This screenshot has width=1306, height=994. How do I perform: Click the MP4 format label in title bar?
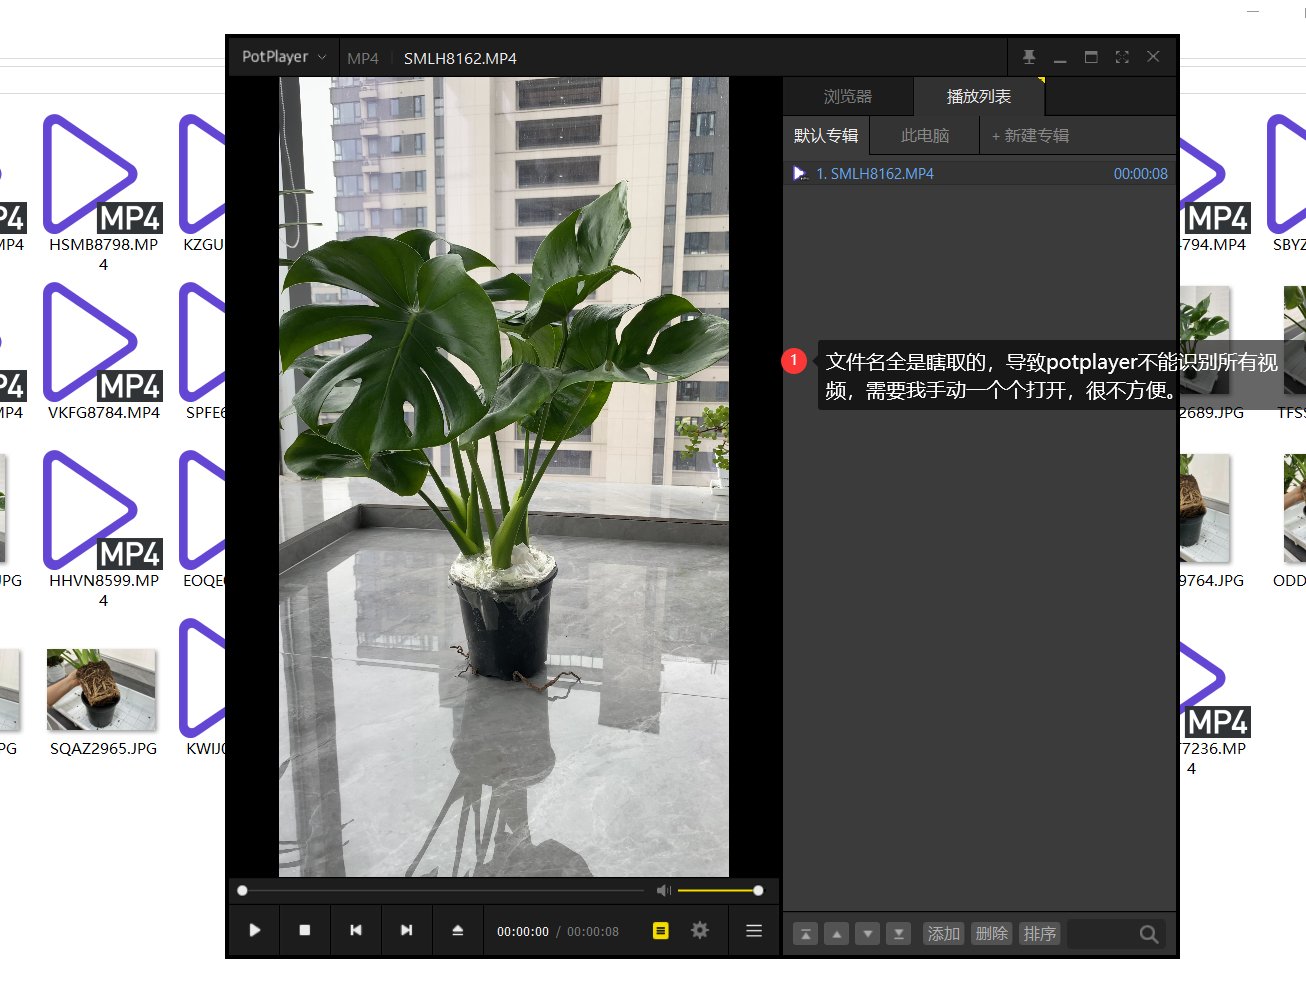[363, 58]
